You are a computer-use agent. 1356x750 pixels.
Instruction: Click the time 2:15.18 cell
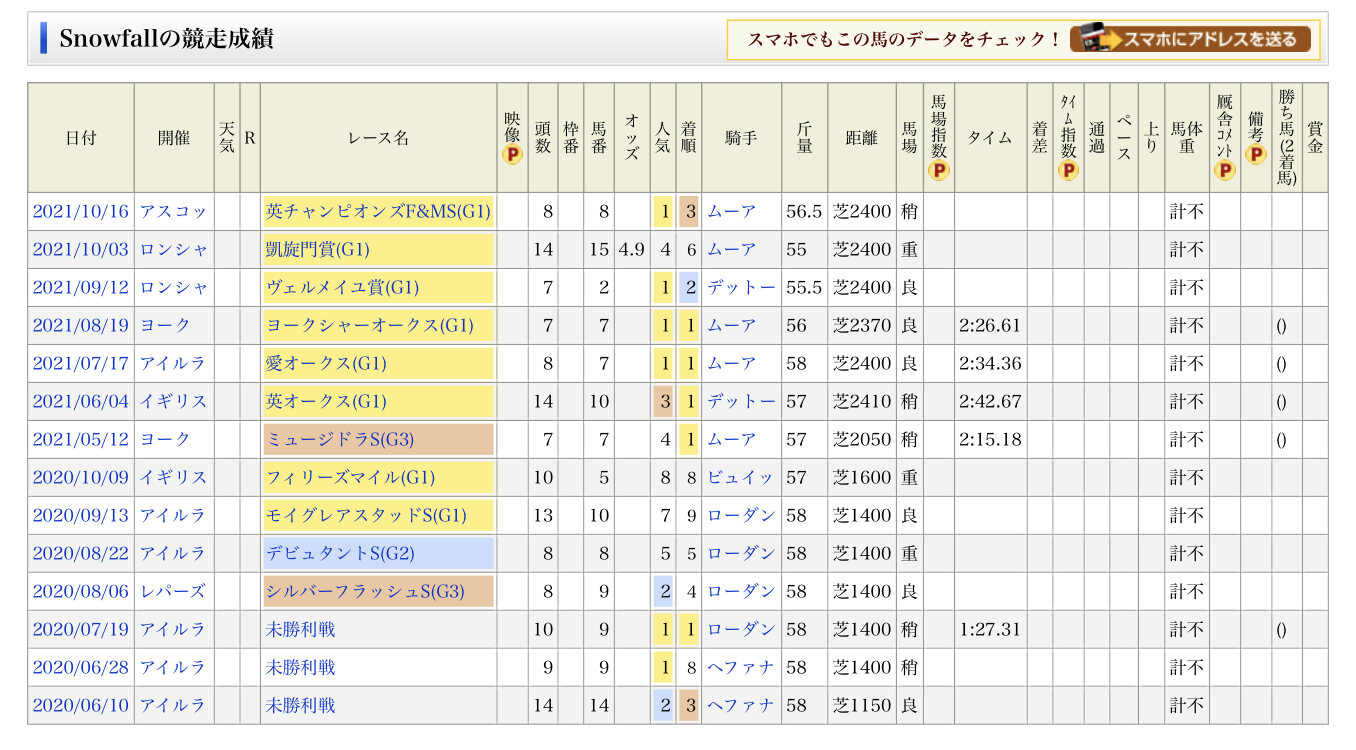point(990,440)
